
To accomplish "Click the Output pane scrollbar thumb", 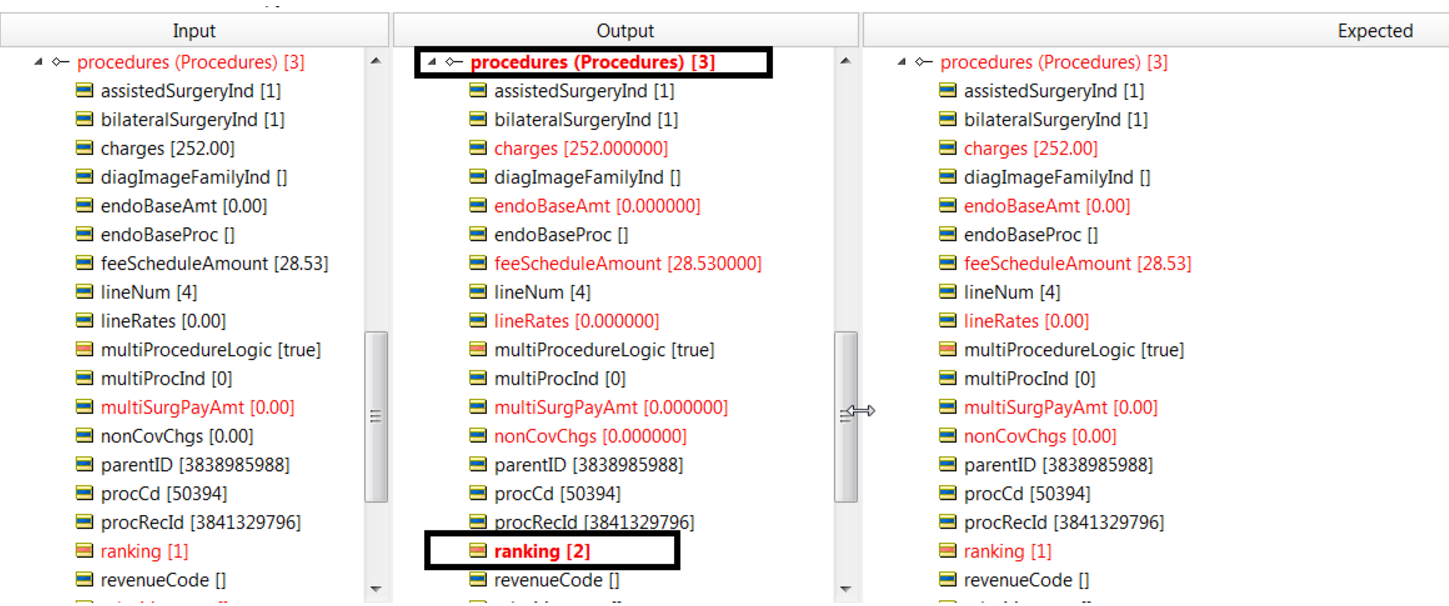I will coord(845,417).
